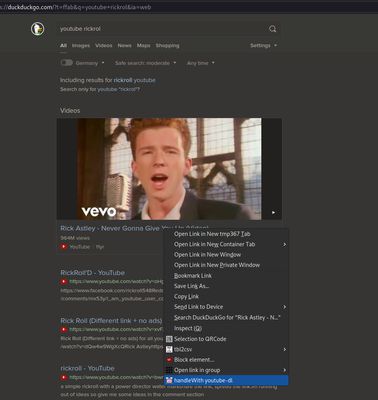Expand Open Link in New Container Tab submenu arrow

[x=284, y=244]
